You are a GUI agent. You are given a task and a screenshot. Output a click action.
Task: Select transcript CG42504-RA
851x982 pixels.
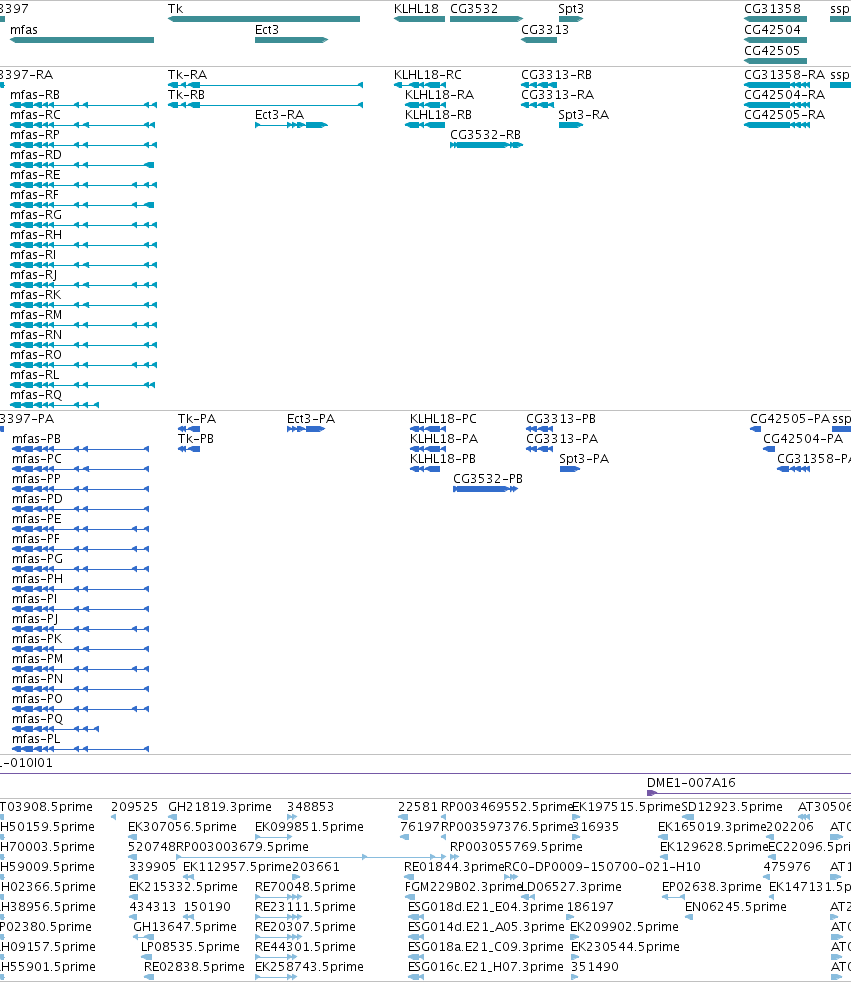pyautogui.click(x=776, y=105)
